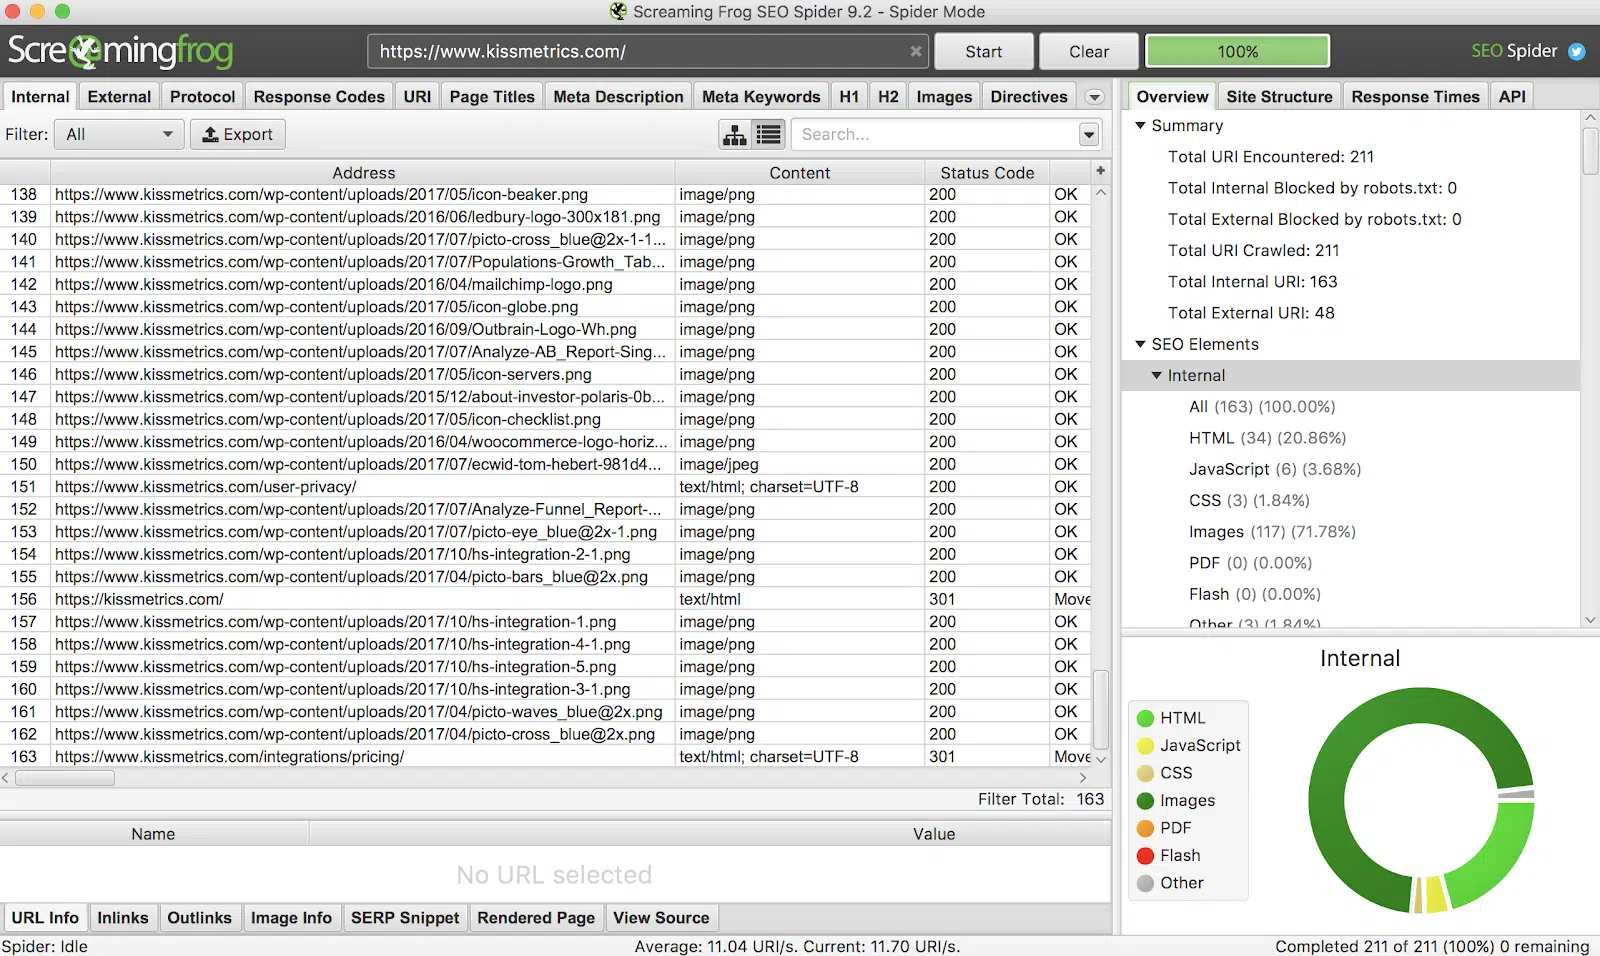Open the View Source tab
Viewport: 1600px width, 956px height.
661,918
